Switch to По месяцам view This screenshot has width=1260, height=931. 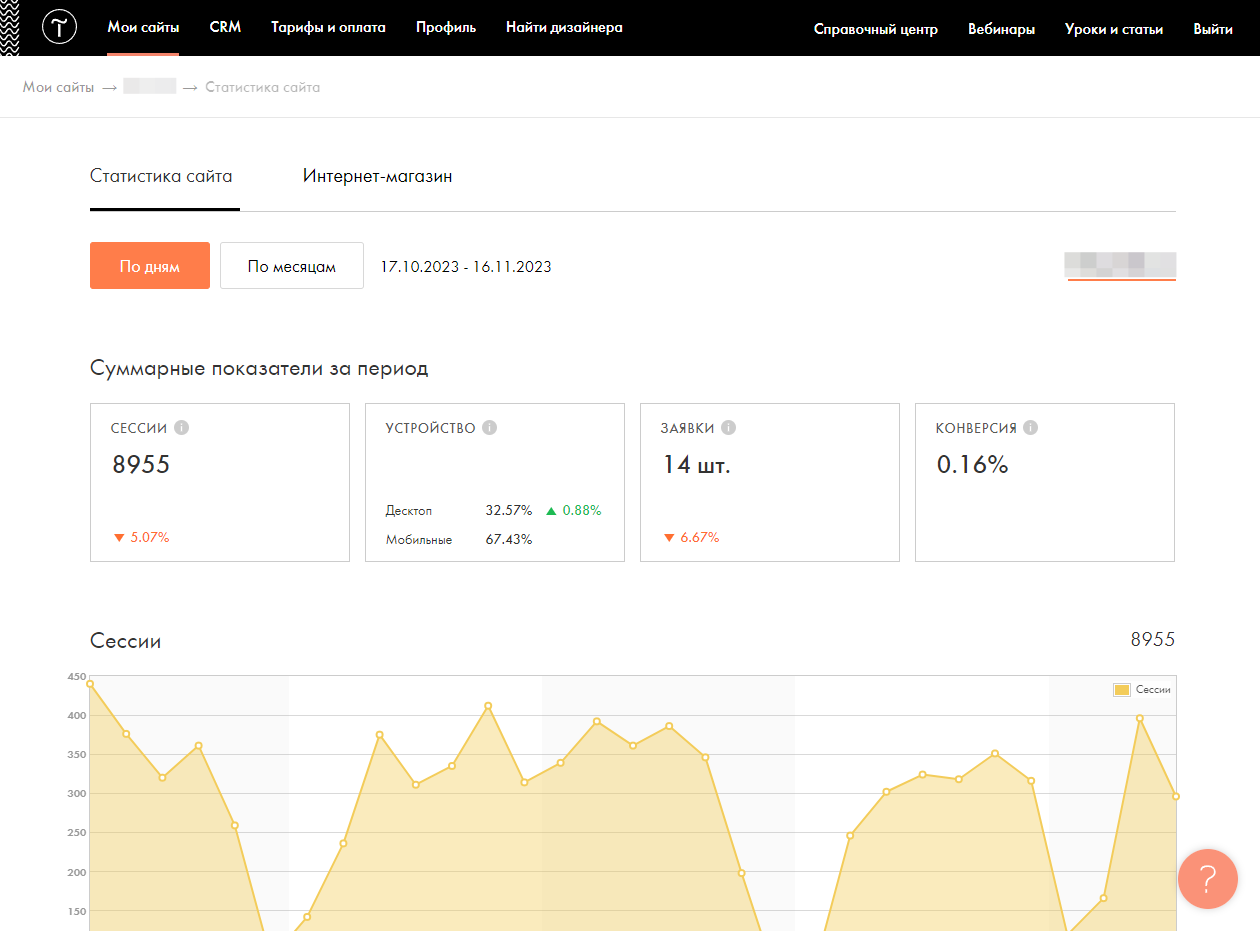tap(292, 266)
